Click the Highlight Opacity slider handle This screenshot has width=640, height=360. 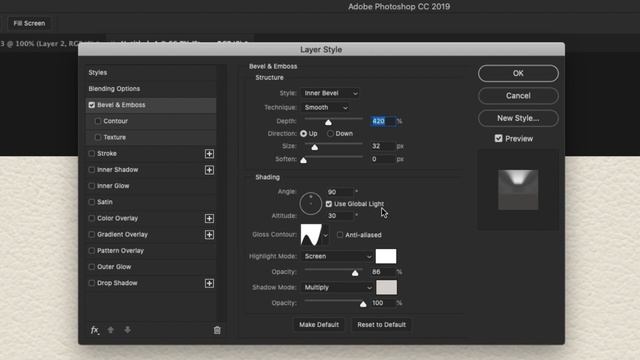point(355,273)
